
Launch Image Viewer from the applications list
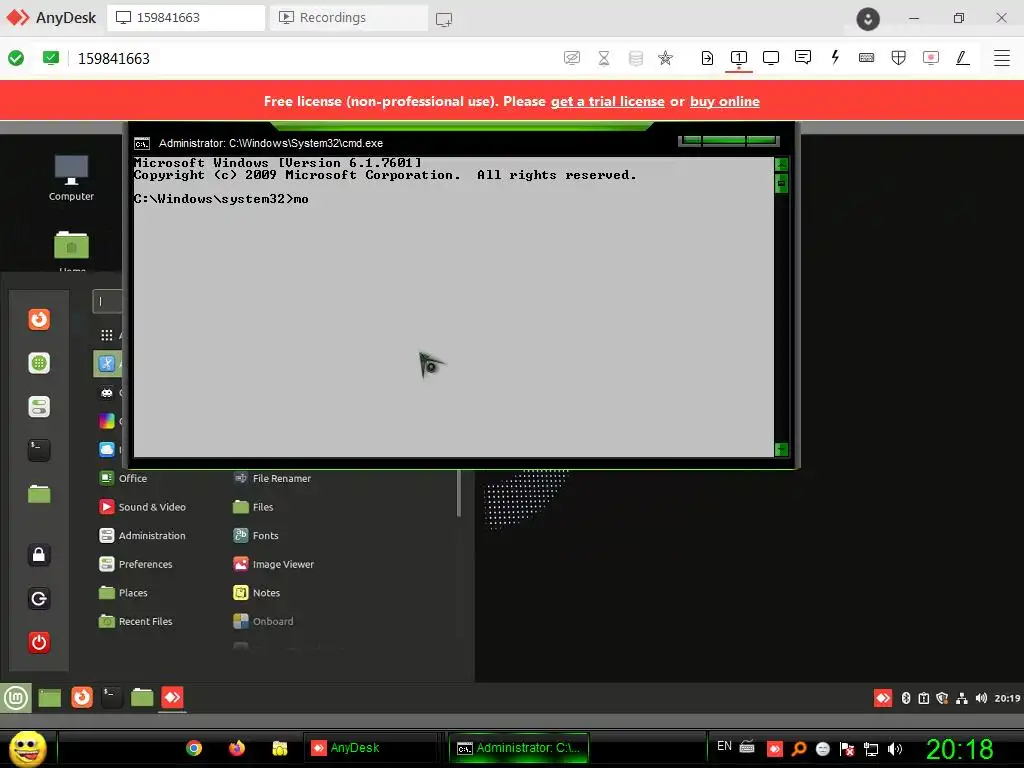274,564
